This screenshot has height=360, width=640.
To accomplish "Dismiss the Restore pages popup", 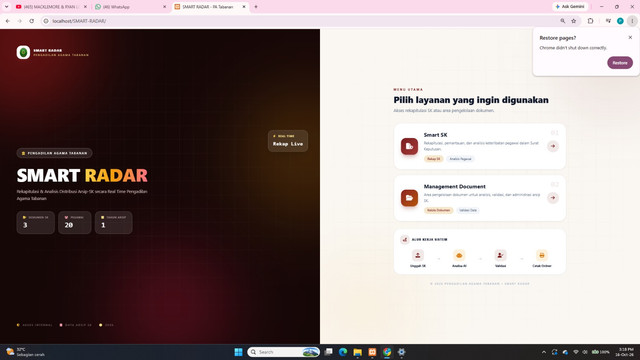I will (x=630, y=38).
